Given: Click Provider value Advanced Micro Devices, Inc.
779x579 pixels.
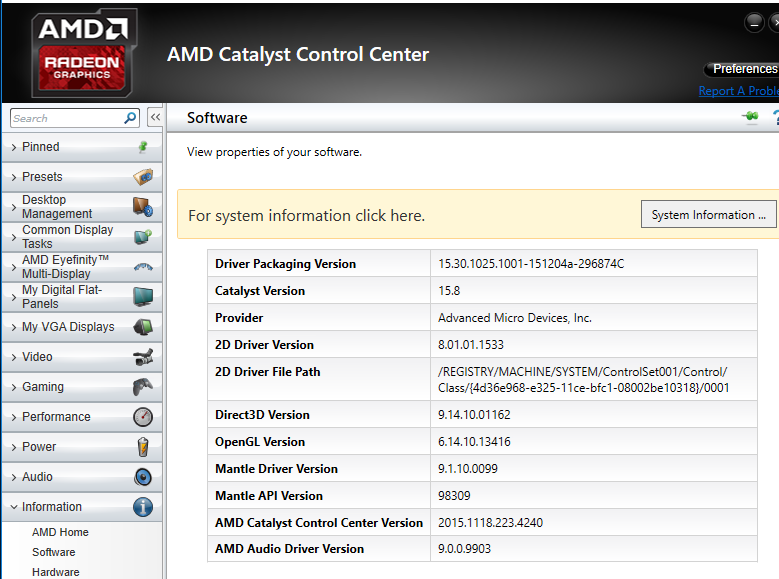Looking at the screenshot, I should 515,318.
